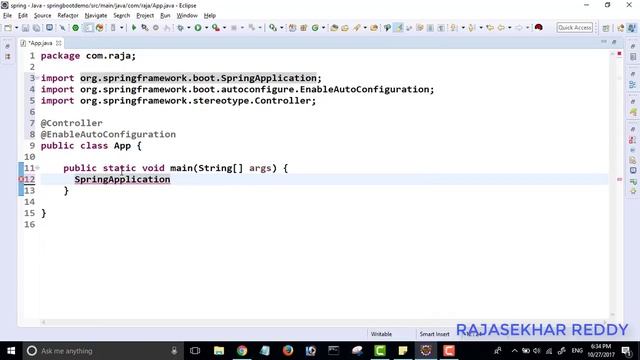Expand the Search flashlight dropdown arrow
The image size is (640, 360).
tap(365, 28)
